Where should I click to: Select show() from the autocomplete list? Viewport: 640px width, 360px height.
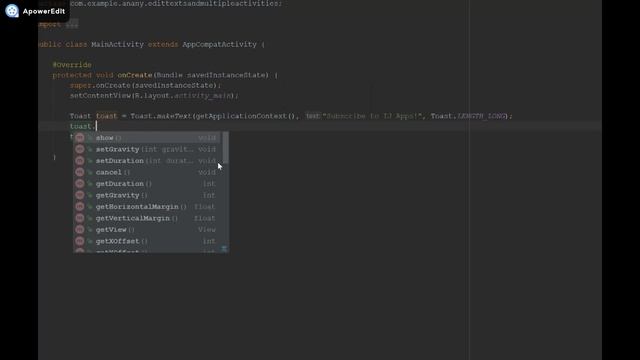pos(147,138)
